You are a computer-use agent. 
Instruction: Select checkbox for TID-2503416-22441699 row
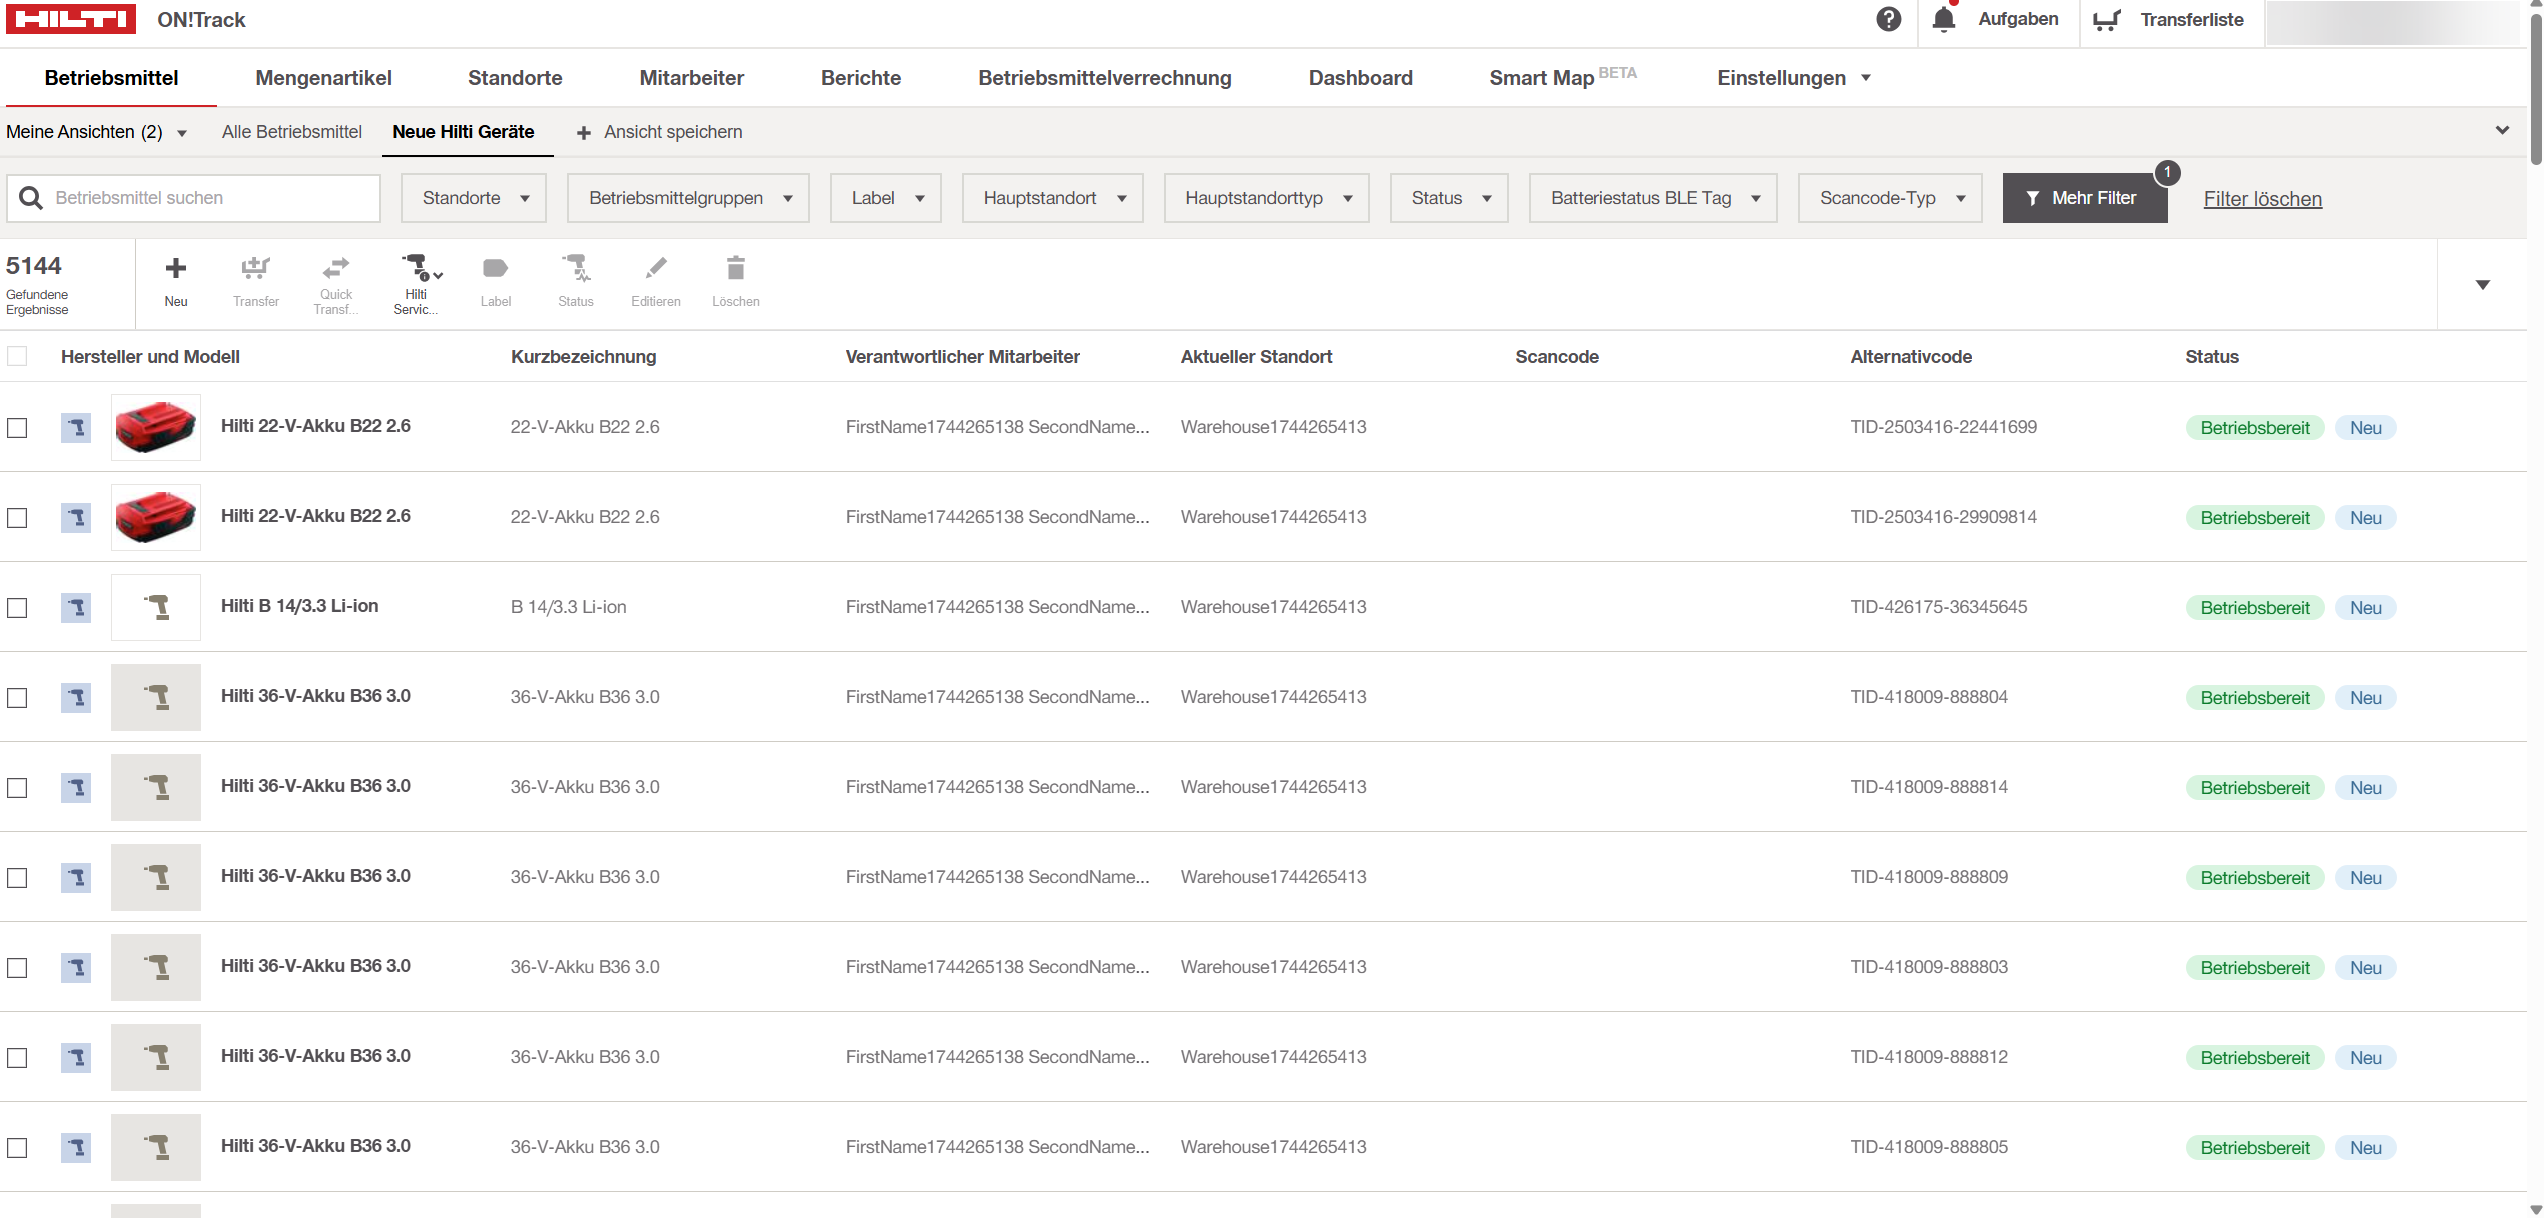(17, 428)
